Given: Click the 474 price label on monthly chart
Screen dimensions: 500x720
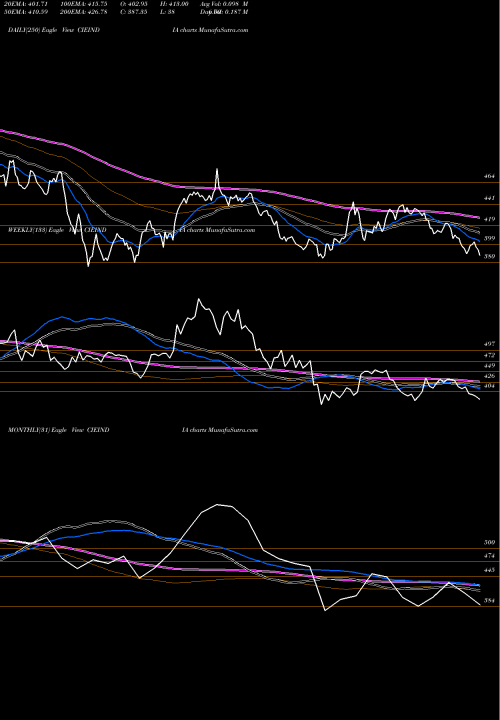Looking at the screenshot, I should 489,556.
